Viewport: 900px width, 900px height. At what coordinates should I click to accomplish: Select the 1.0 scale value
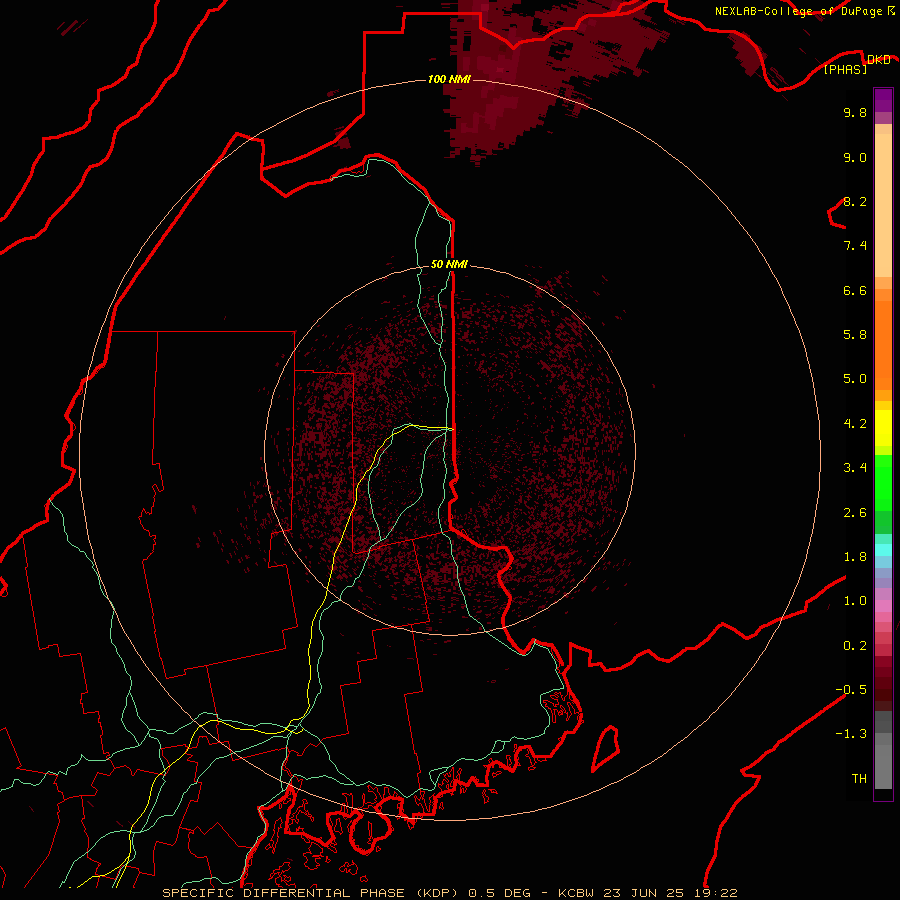(855, 601)
